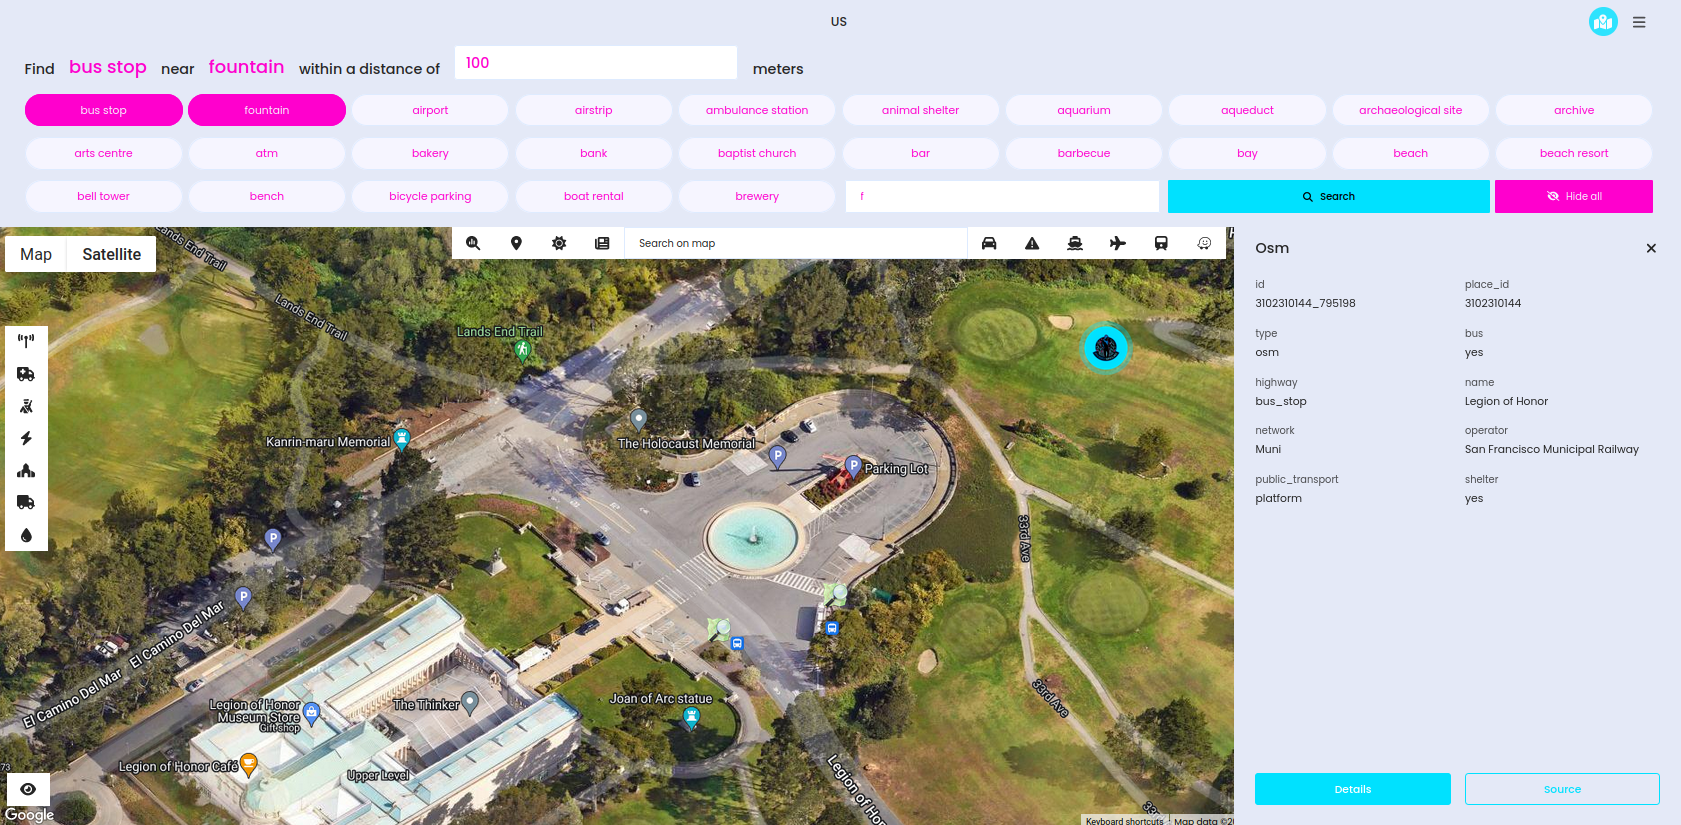Click the Parking Lot P marker
The height and width of the screenshot is (825, 1681).
click(x=853, y=465)
